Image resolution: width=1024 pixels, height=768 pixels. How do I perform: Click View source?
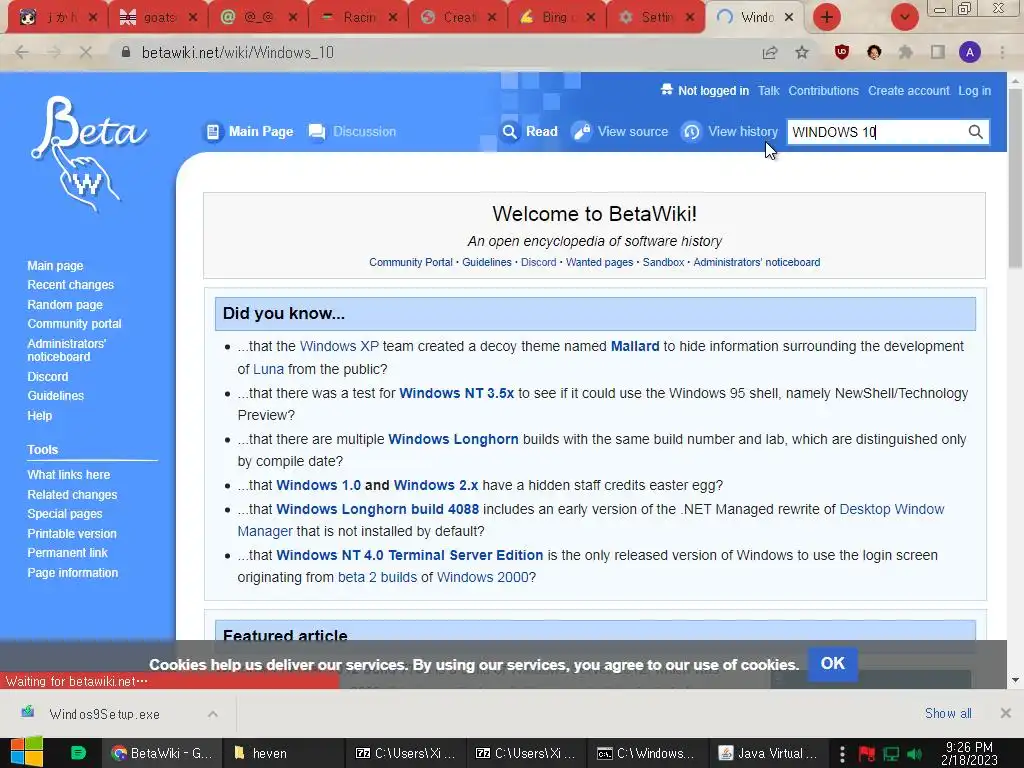[x=620, y=132]
